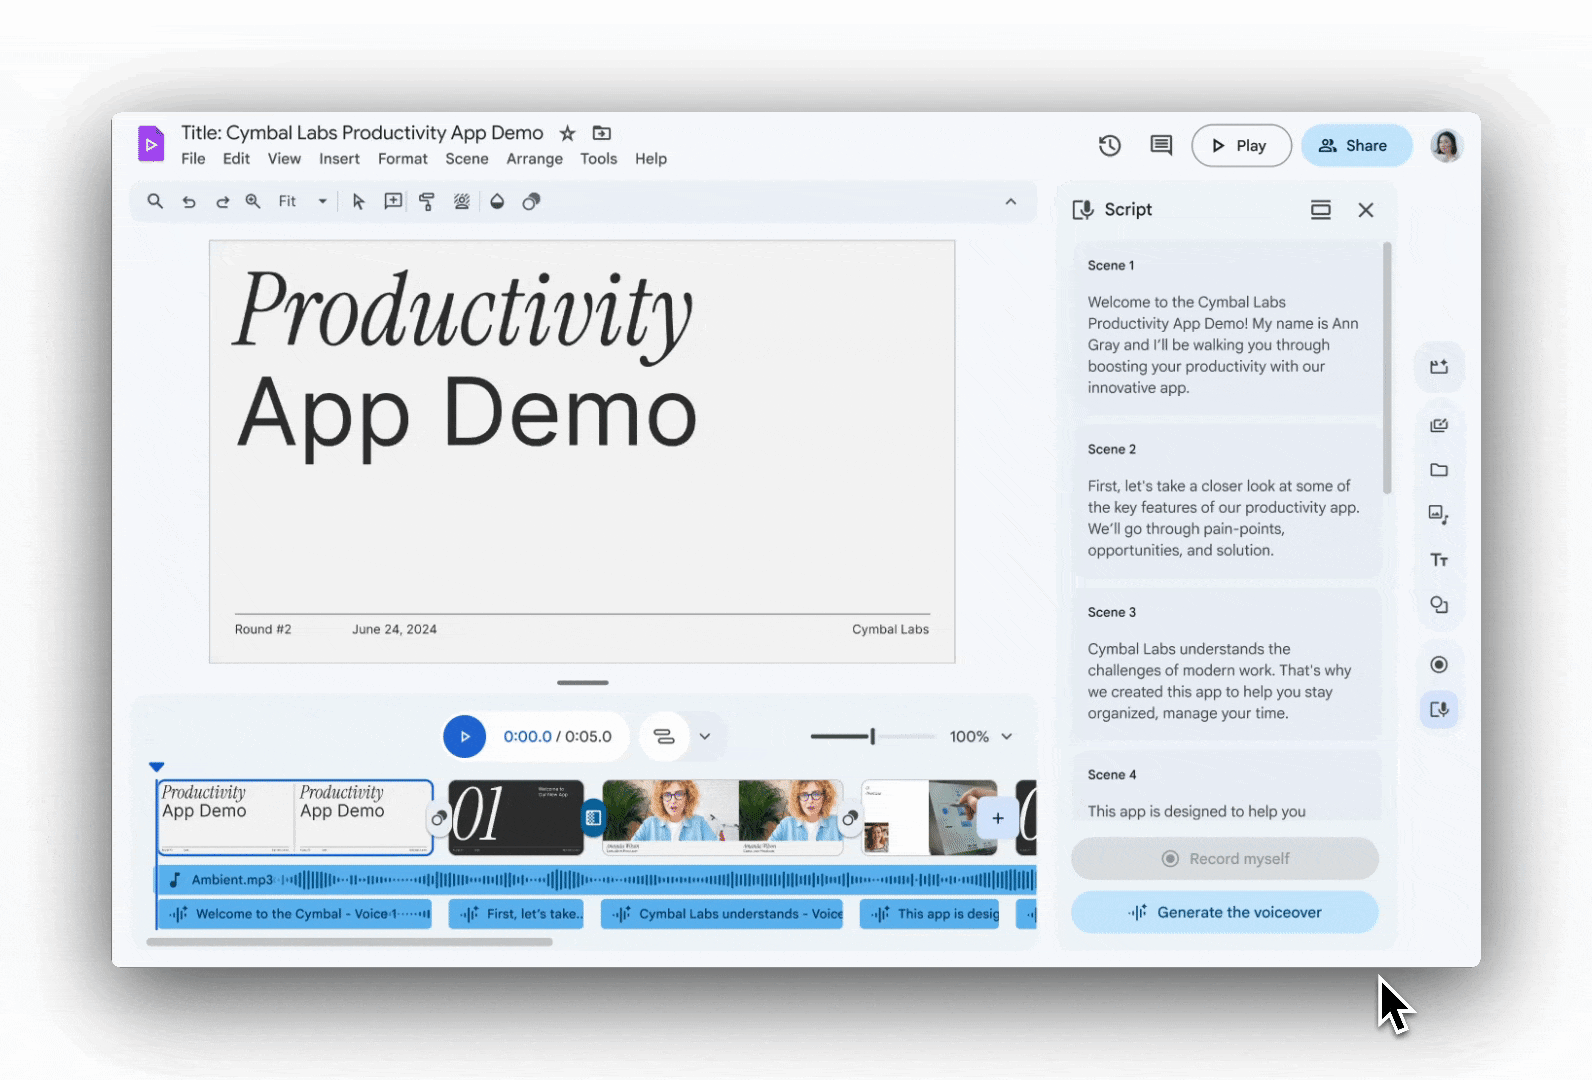
Task: Click the overlapping circles transition icon in toolbar
Action: [x=531, y=201]
